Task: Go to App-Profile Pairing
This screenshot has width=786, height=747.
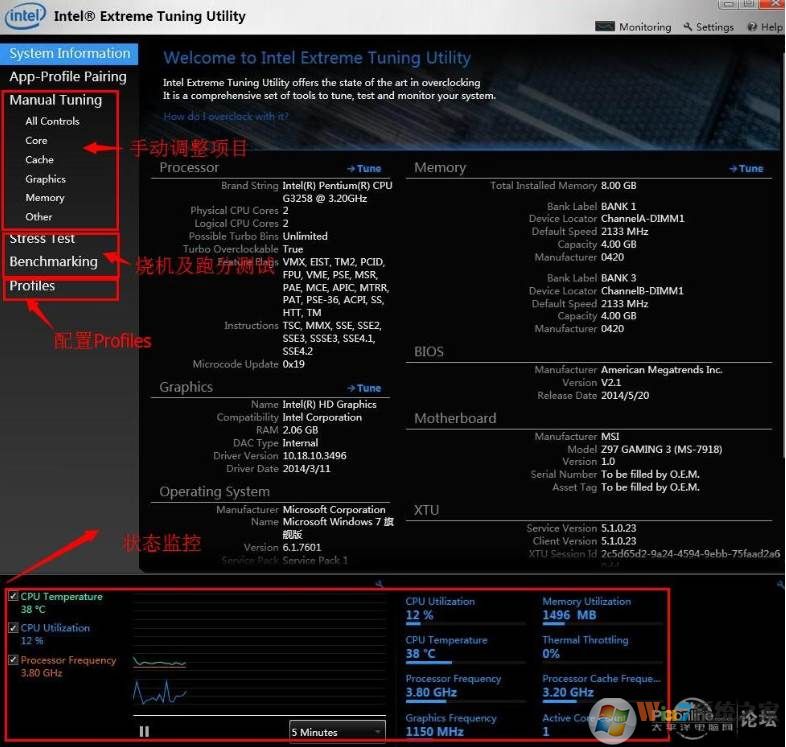Action: pos(68,77)
